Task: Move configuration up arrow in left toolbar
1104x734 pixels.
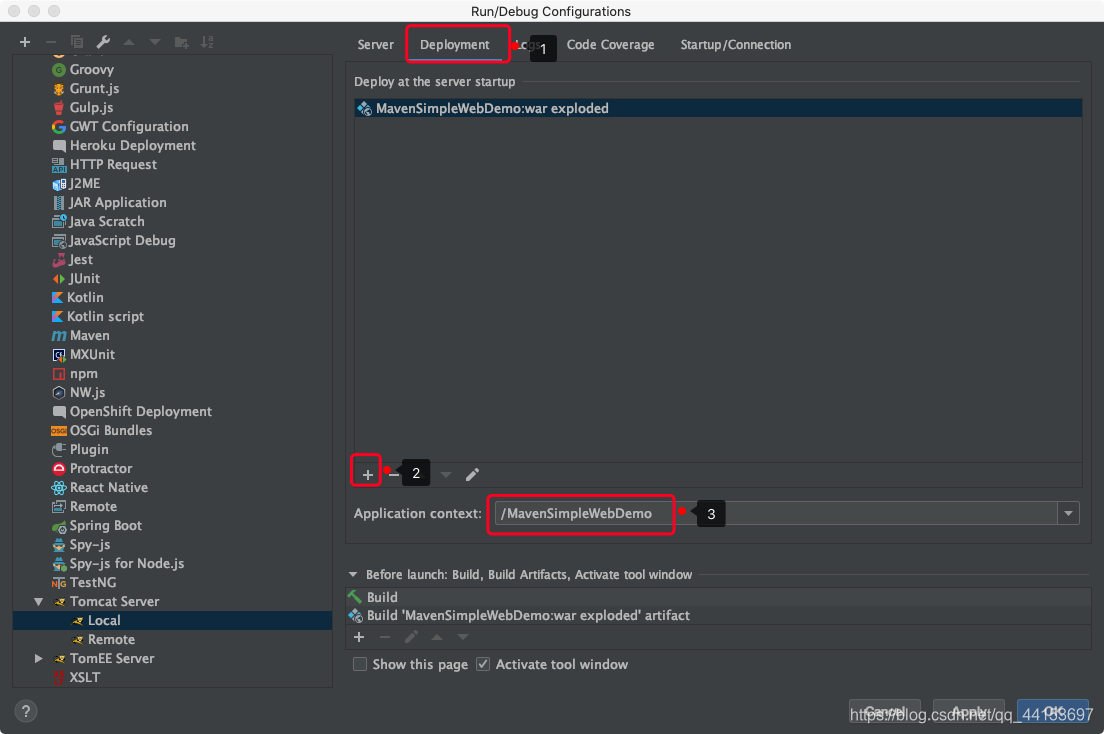Action: point(129,42)
